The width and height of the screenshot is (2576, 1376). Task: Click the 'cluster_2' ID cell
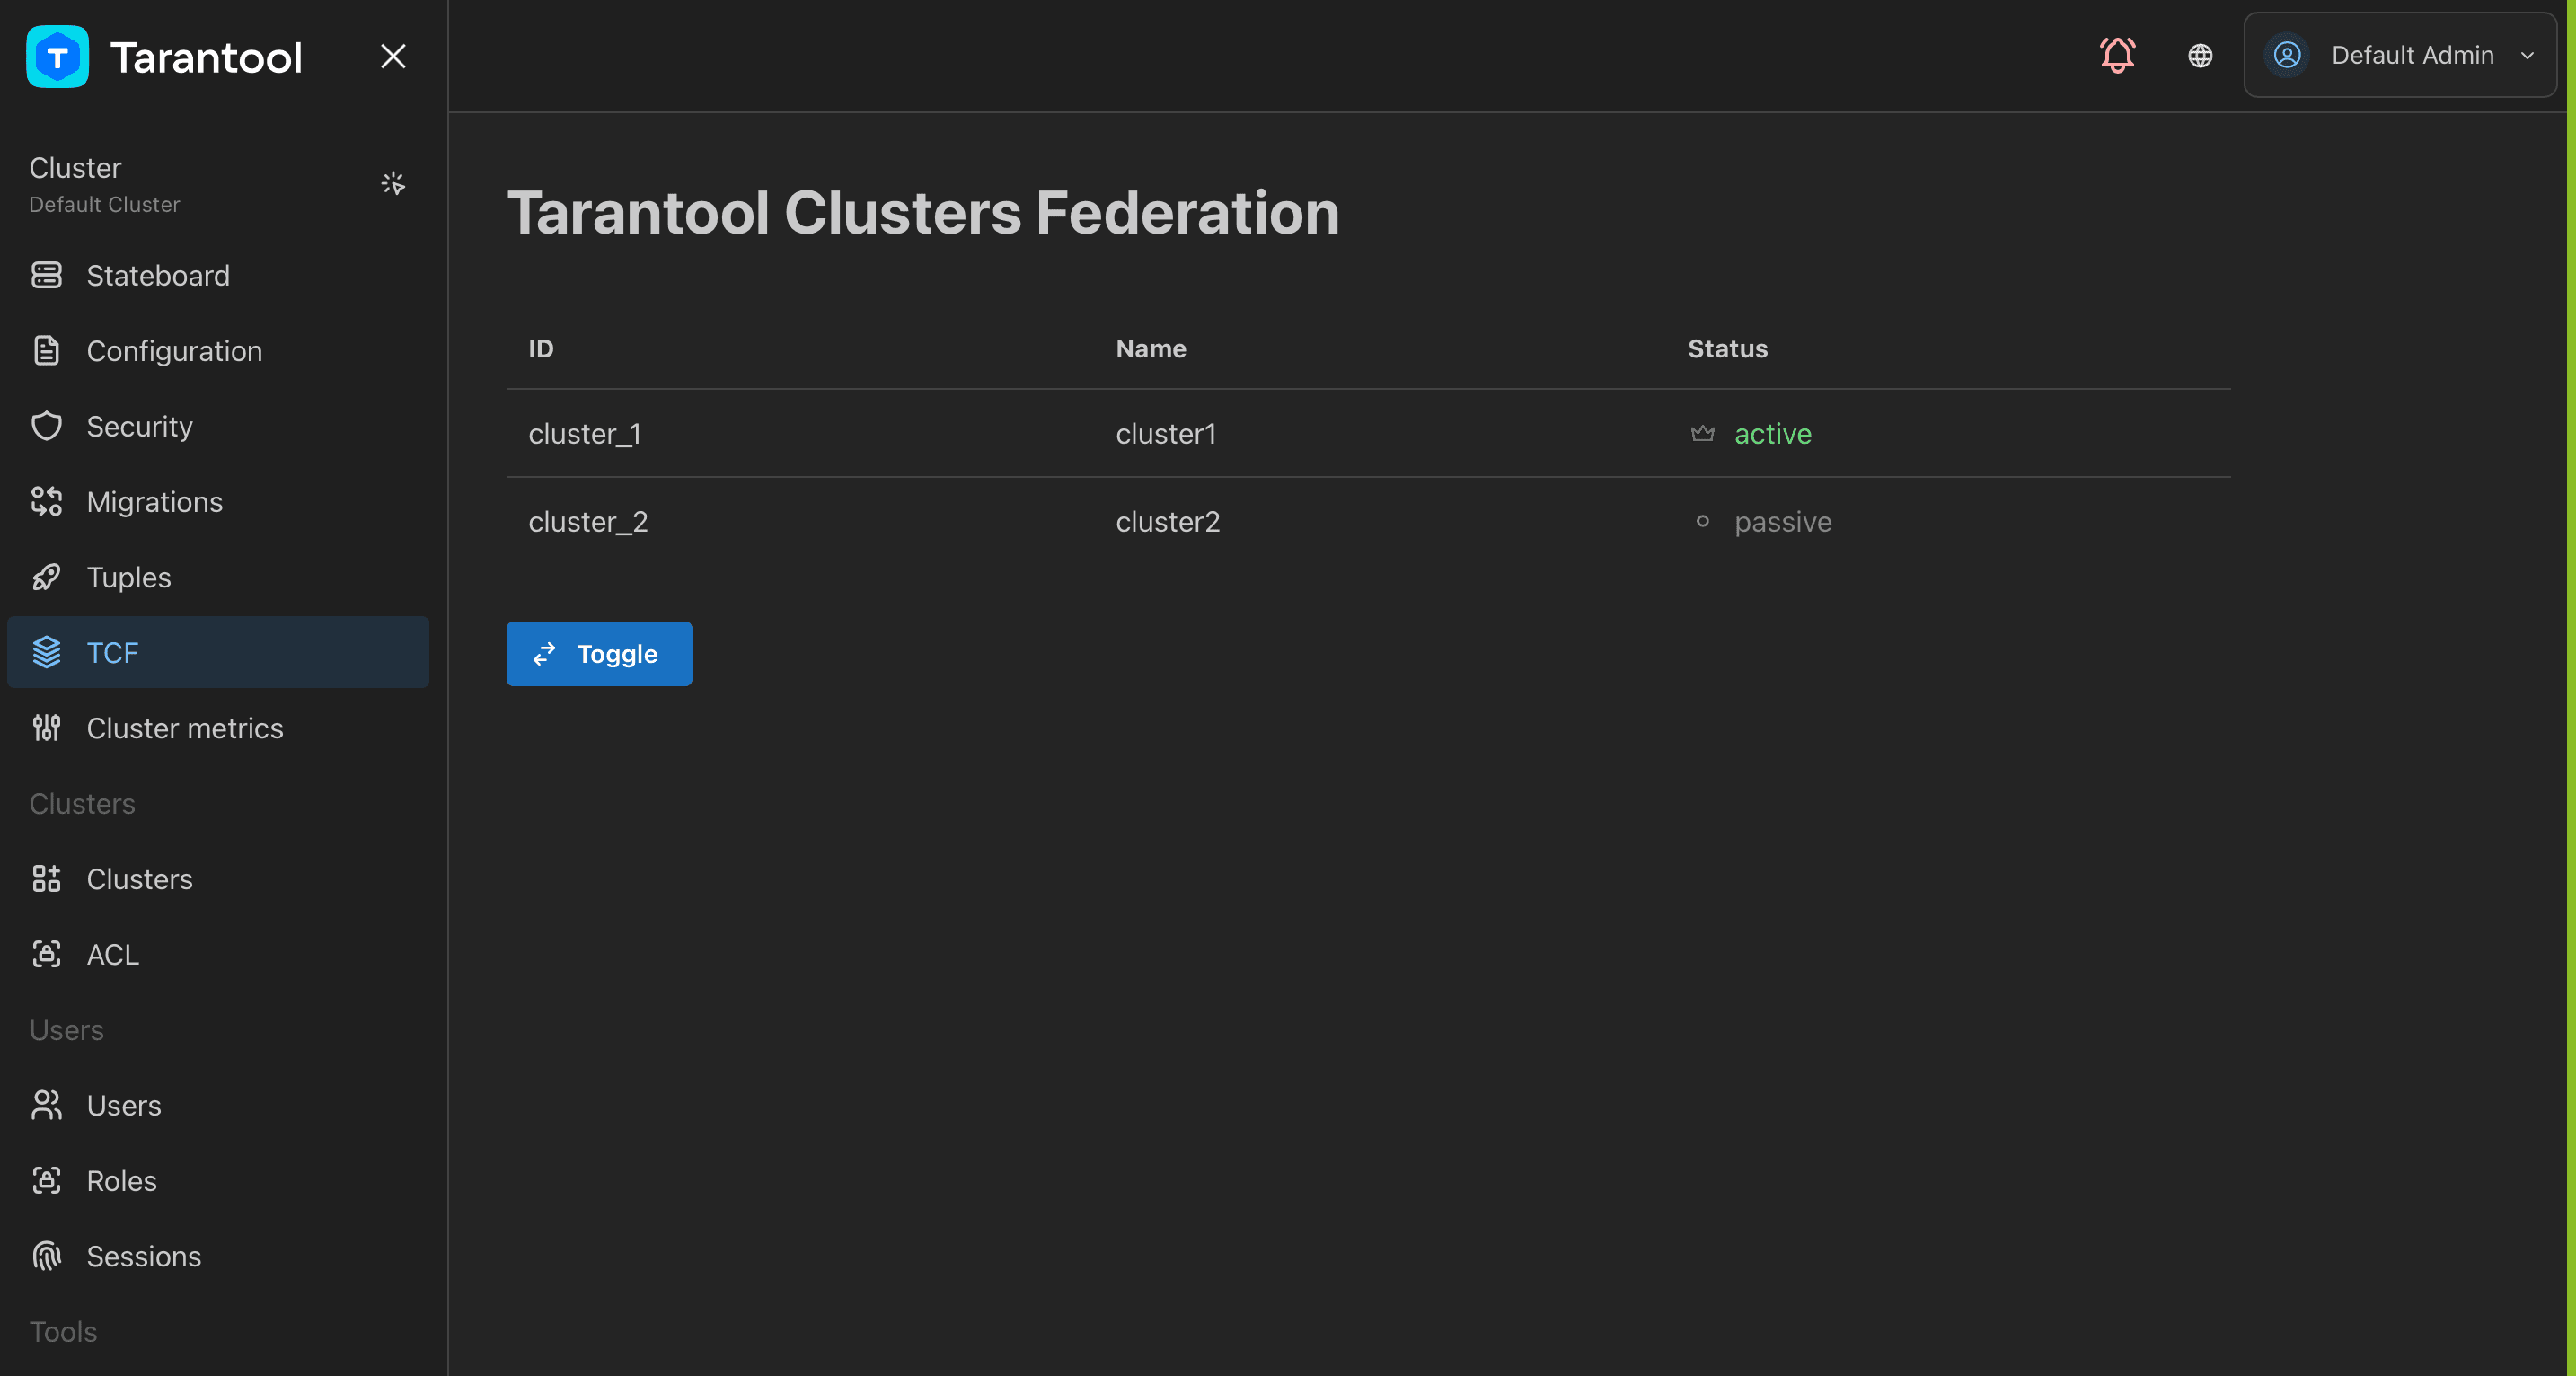pyautogui.click(x=588, y=522)
